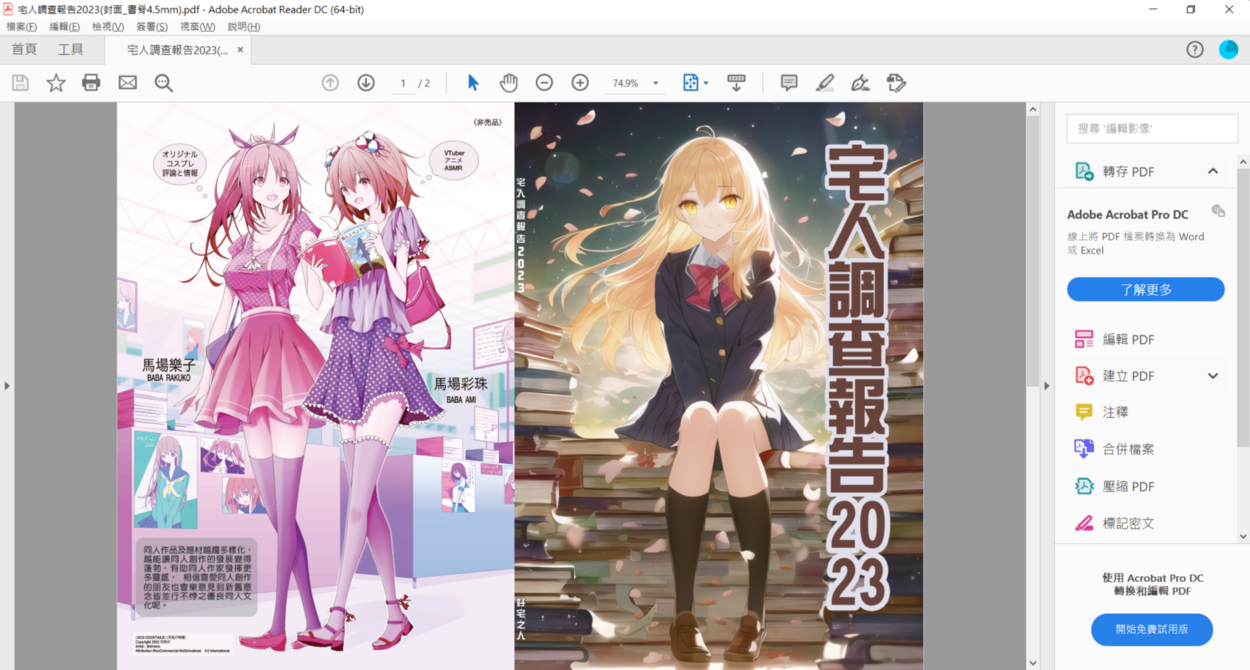Collapse the right tools pane
Image resolution: width=1250 pixels, height=670 pixels.
[1045, 385]
